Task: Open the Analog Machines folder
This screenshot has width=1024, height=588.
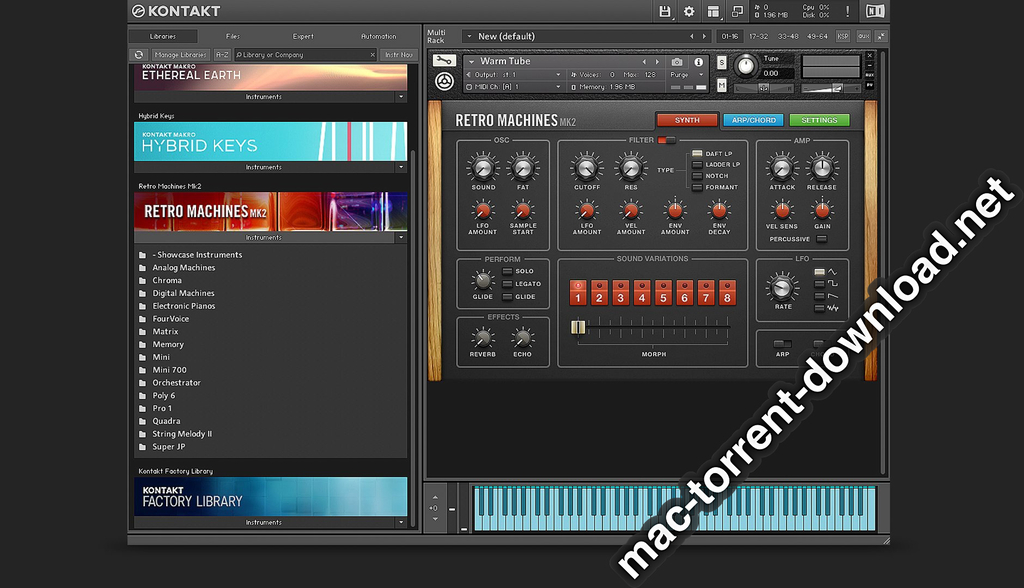Action: 183,268
